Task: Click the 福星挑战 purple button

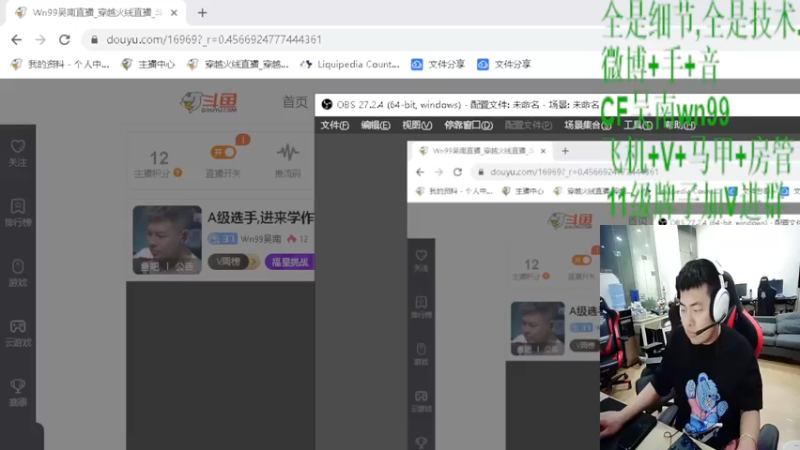Action: (290, 262)
